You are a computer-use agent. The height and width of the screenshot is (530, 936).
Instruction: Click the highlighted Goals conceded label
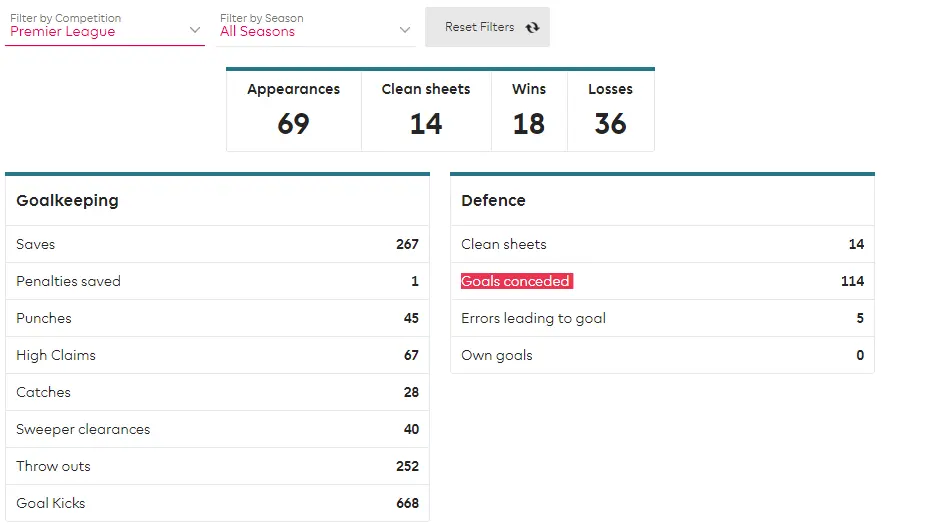tap(516, 281)
